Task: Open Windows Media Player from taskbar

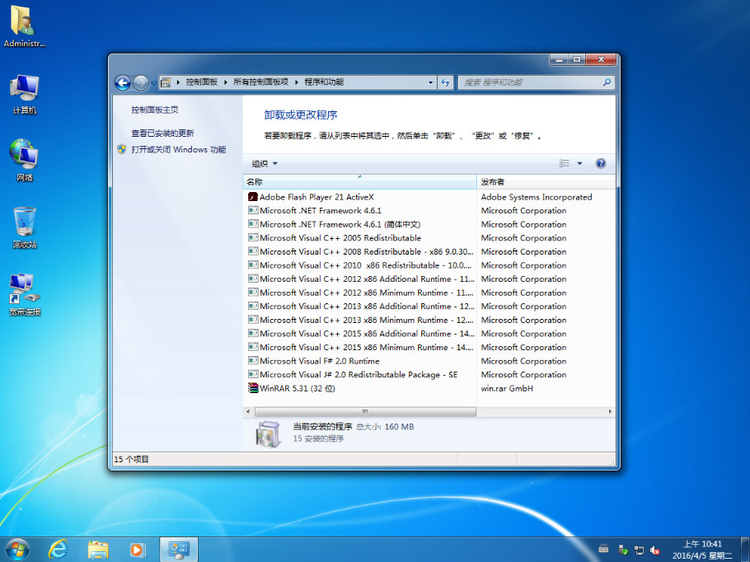Action: (137, 550)
